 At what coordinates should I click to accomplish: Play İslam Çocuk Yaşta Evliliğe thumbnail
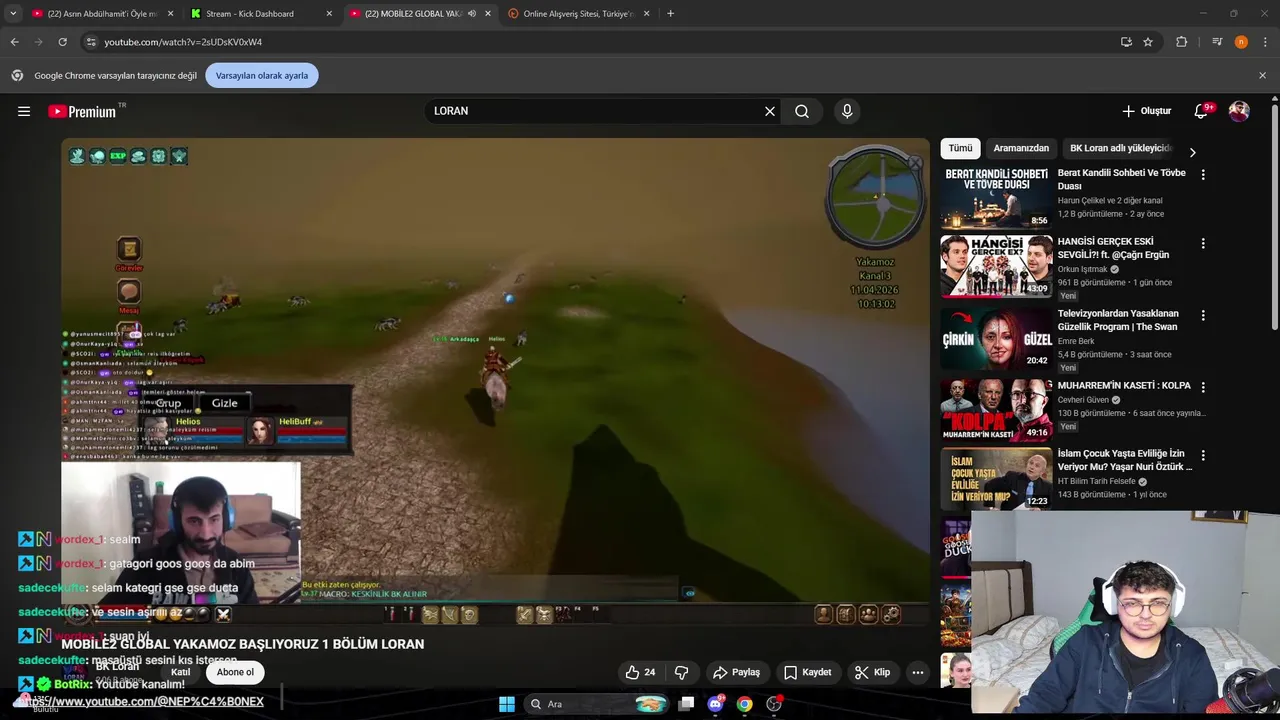(x=996, y=479)
